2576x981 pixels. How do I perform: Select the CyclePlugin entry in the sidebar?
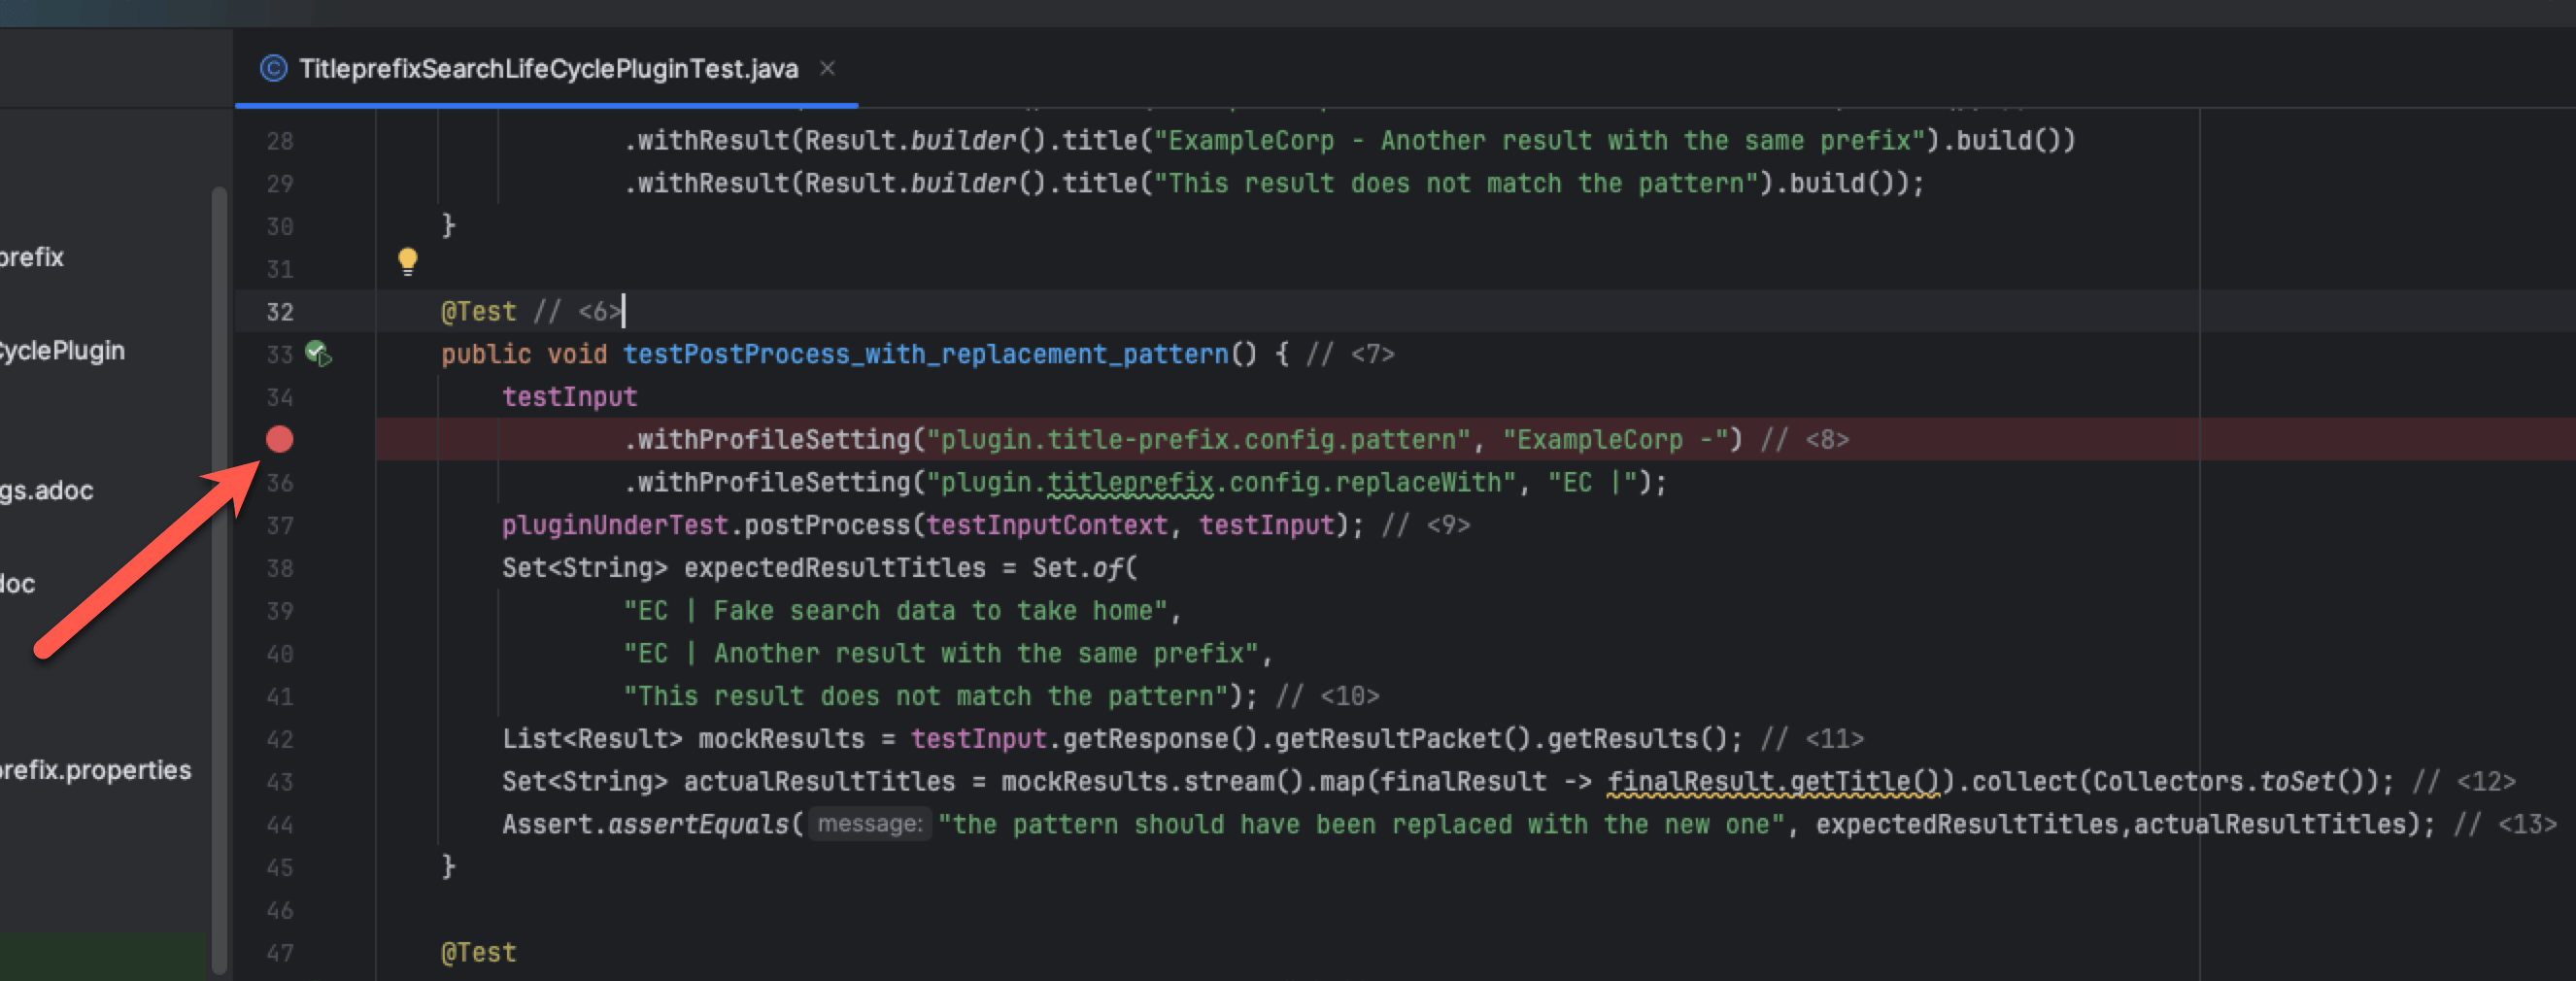[x=62, y=350]
